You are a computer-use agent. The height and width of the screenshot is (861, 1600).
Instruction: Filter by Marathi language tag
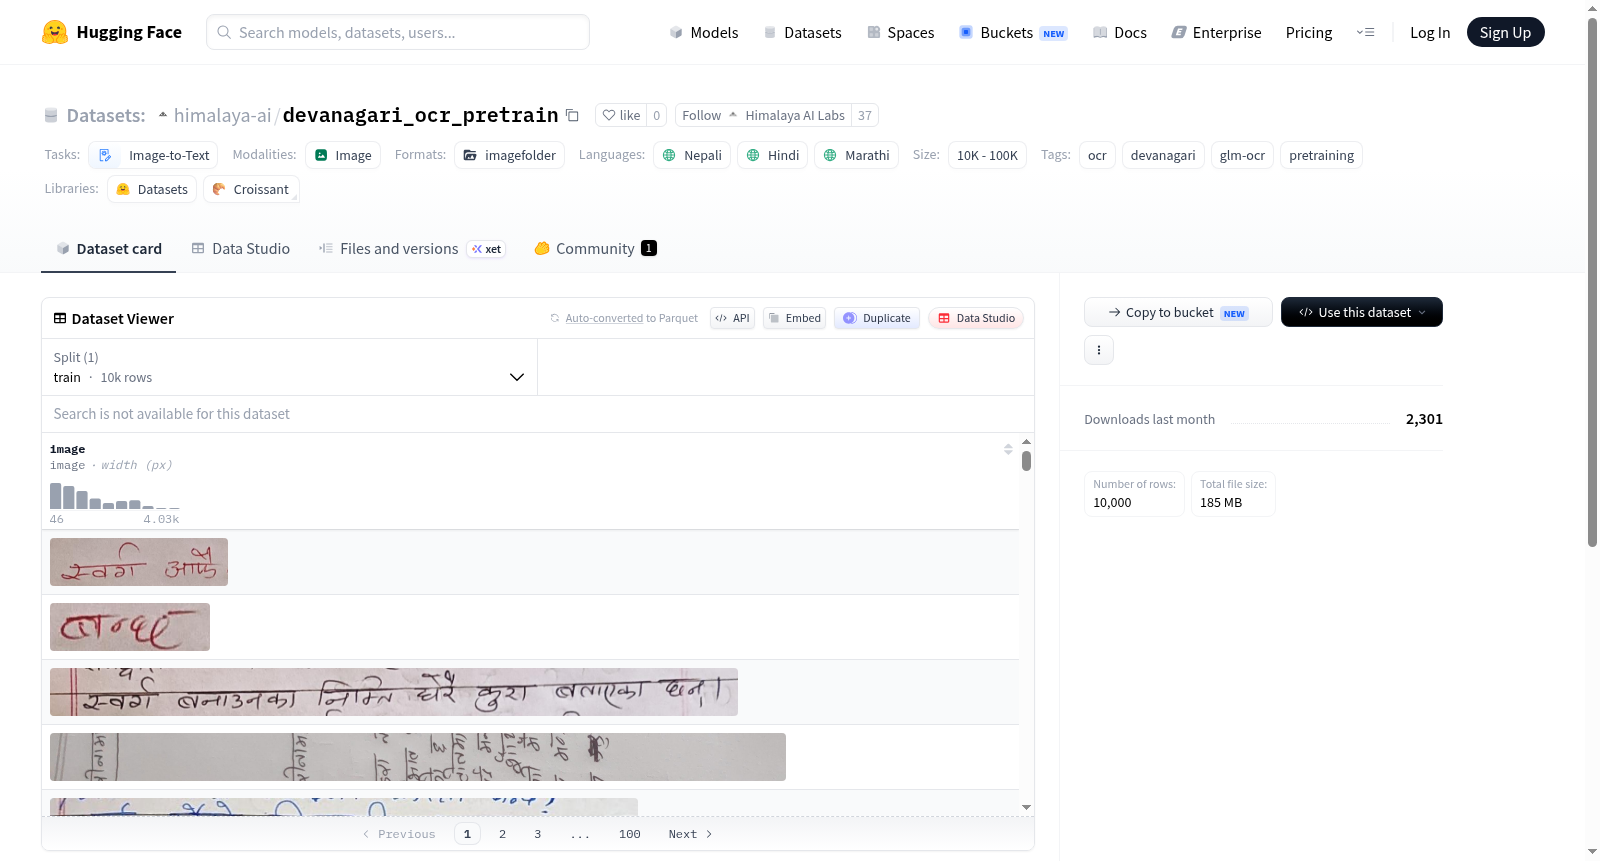tap(856, 155)
